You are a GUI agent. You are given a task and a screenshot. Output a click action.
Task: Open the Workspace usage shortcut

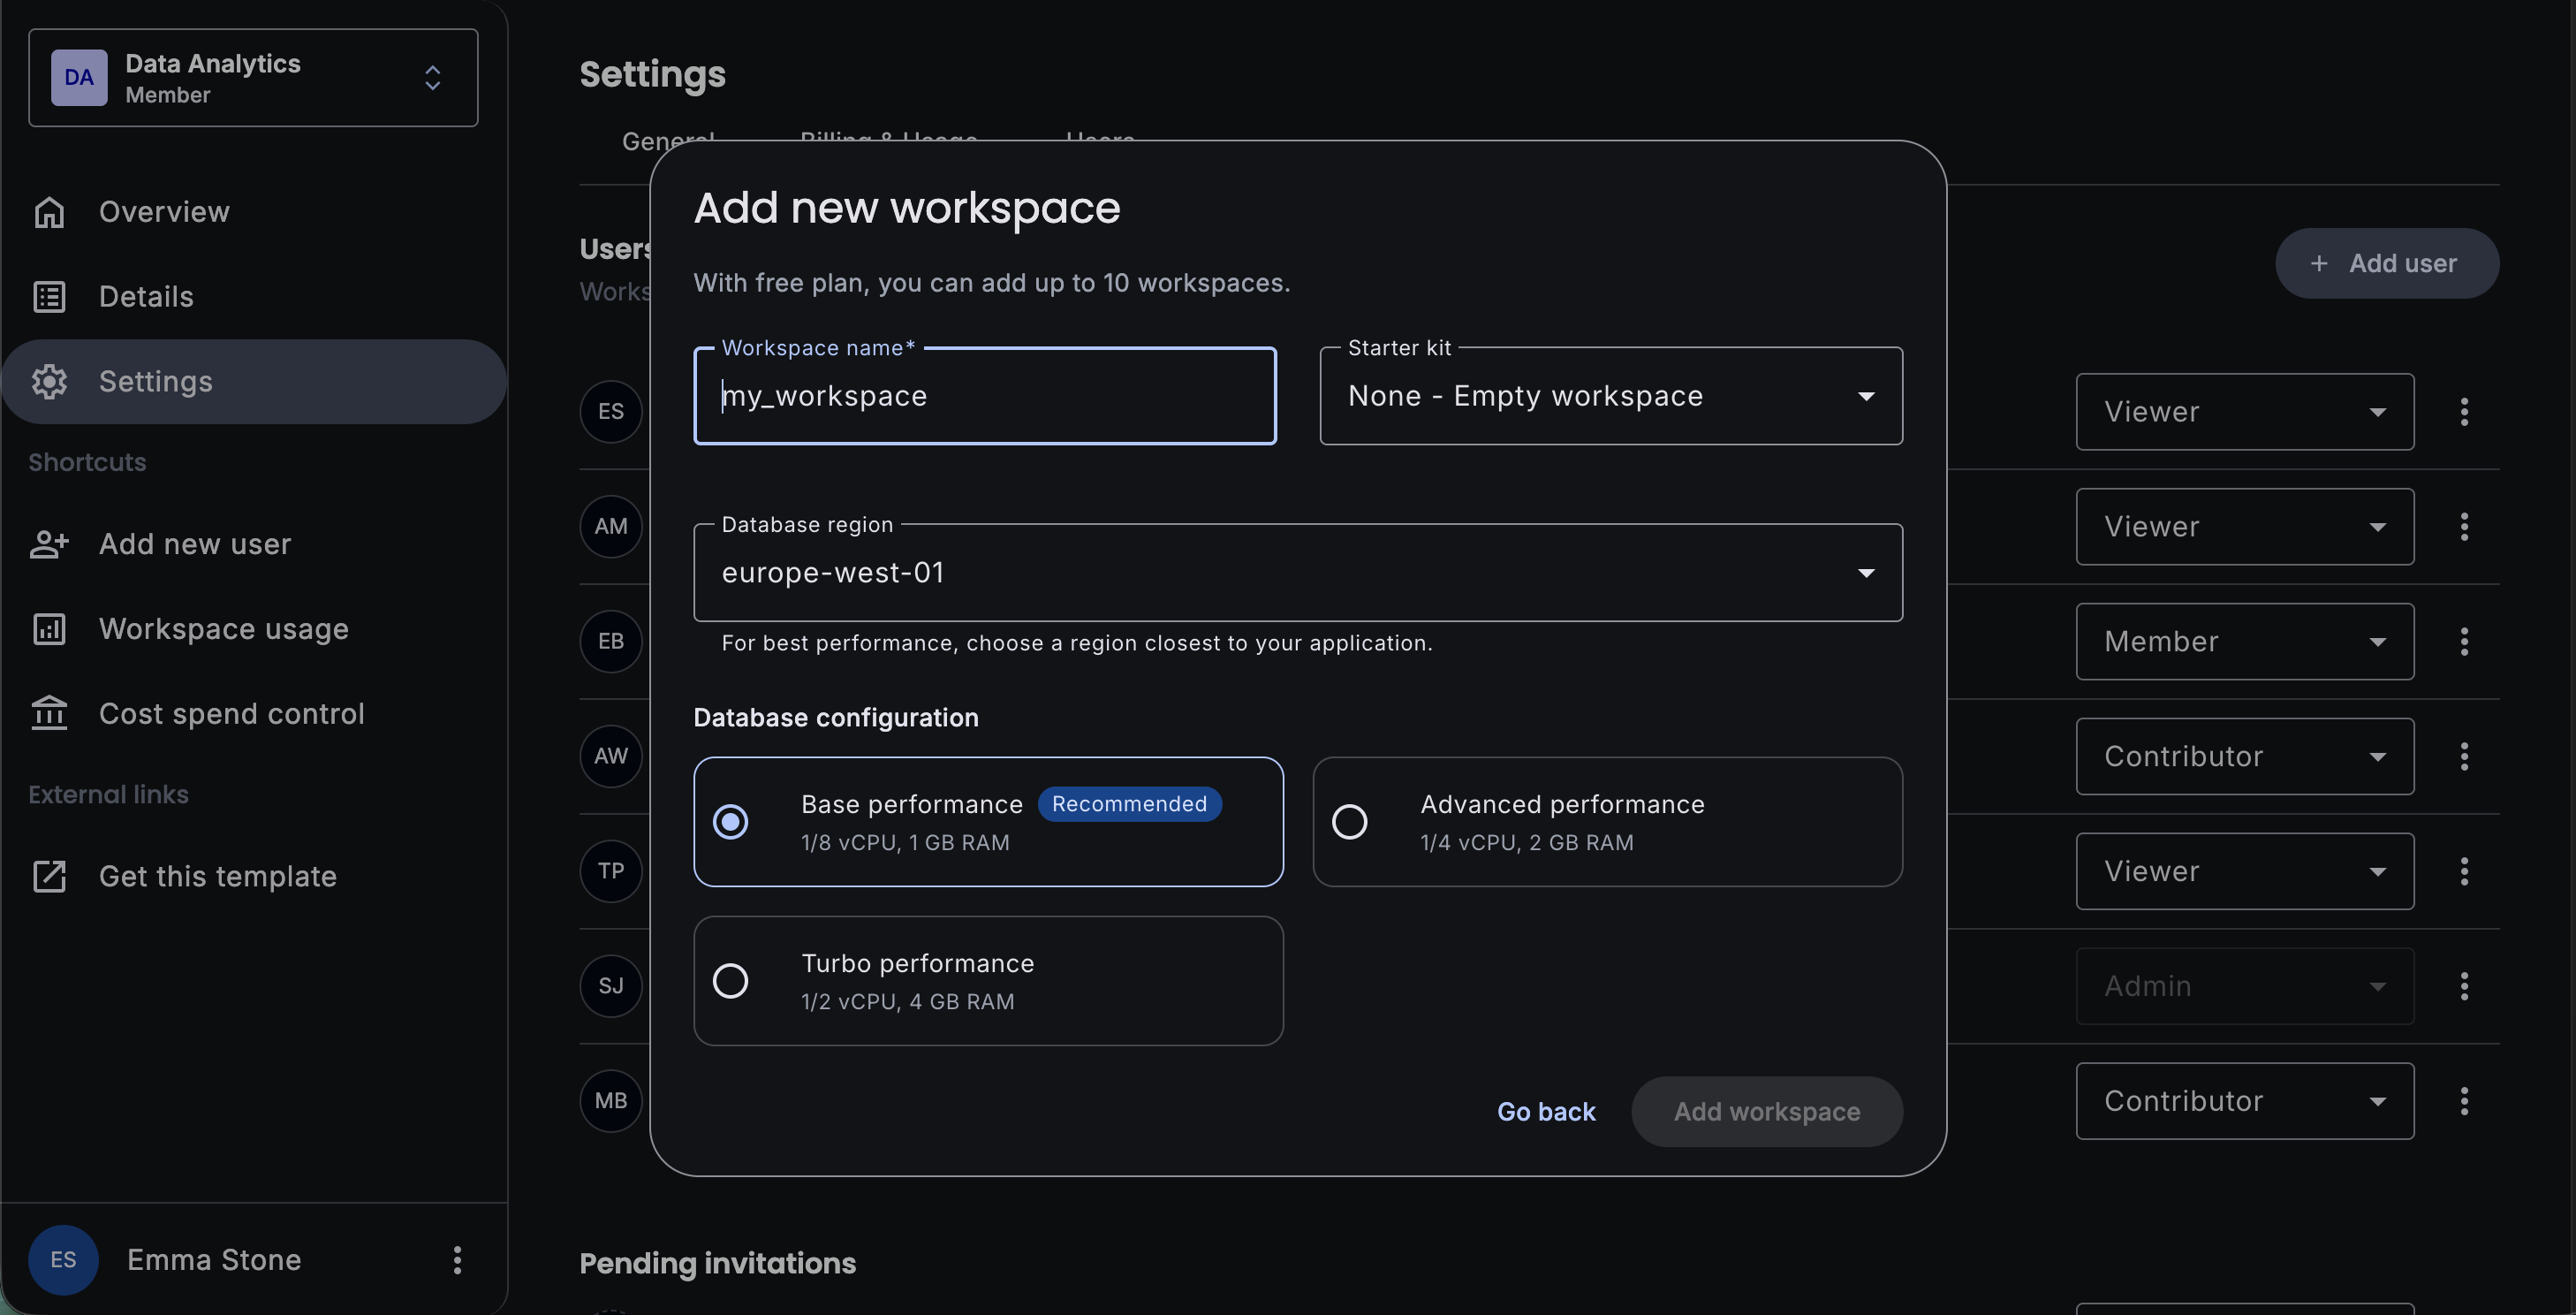[x=224, y=629]
